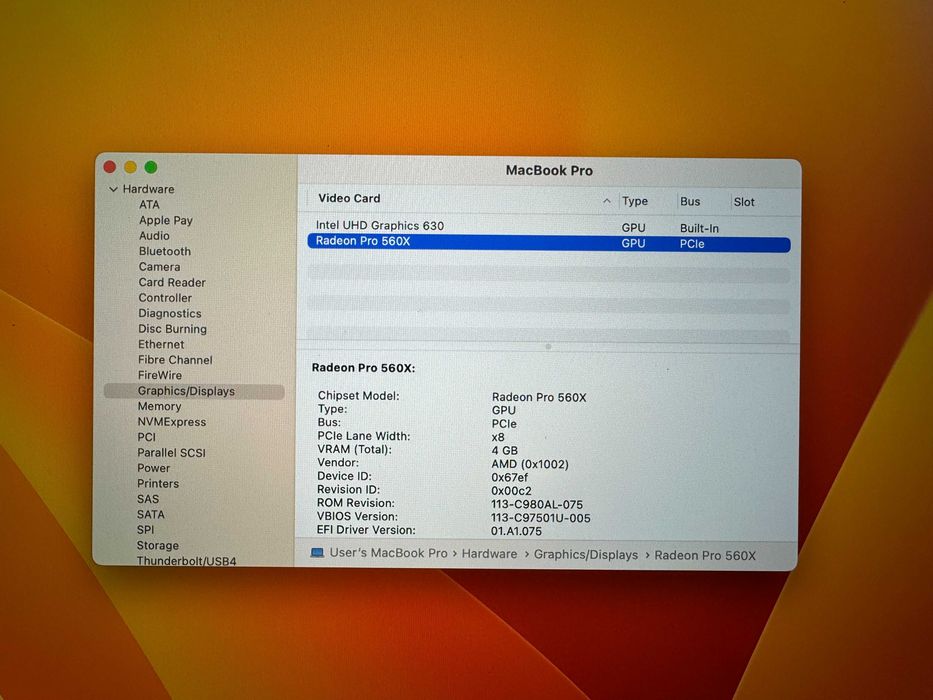
Task: Click Radeon Pro 560X in the path bar
Action: tap(705, 555)
